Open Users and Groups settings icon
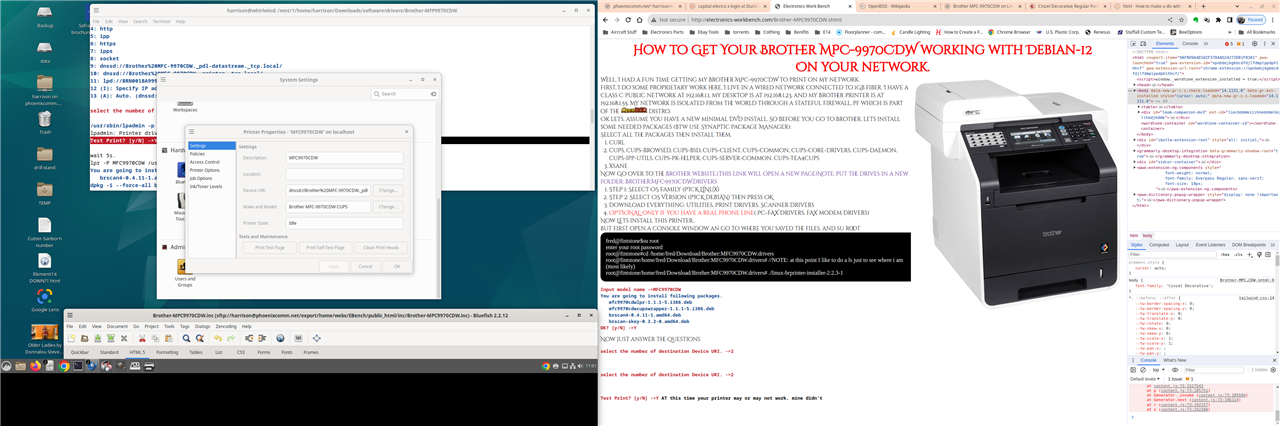 [x=184, y=271]
